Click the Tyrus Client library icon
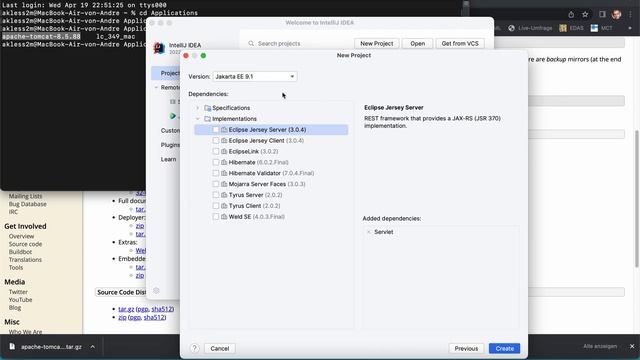This screenshot has width=640, height=360. (x=224, y=206)
